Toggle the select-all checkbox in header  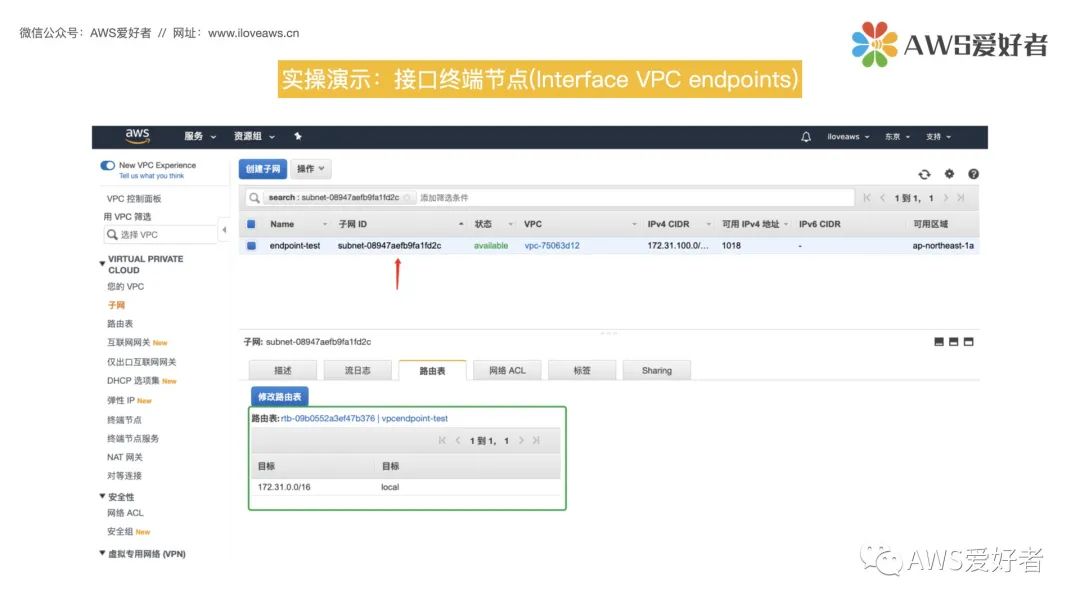251,224
